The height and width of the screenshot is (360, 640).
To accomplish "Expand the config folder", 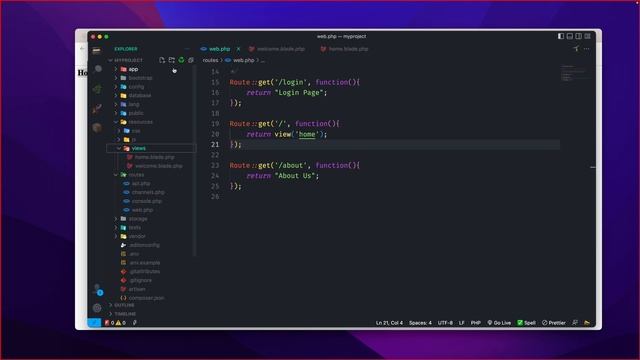I will [136, 87].
